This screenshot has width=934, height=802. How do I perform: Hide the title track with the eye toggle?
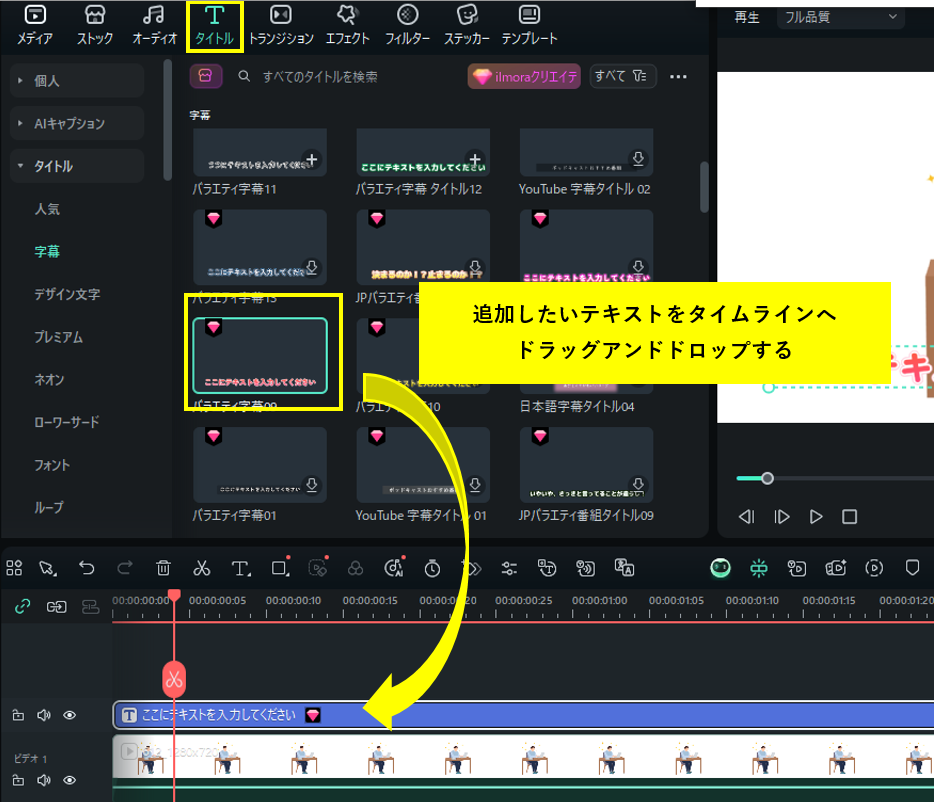click(x=69, y=715)
